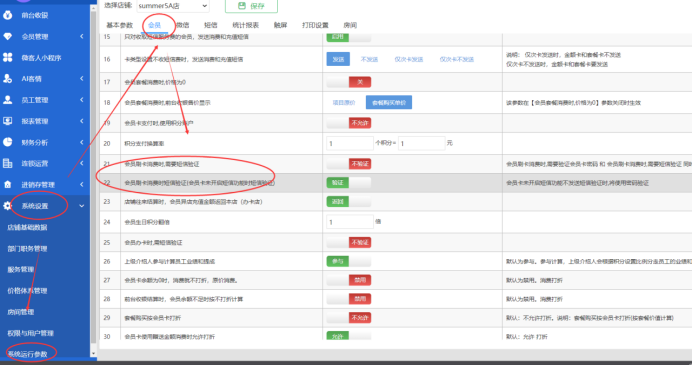Click the diamond icon beside 会员管理

[x=8, y=37]
